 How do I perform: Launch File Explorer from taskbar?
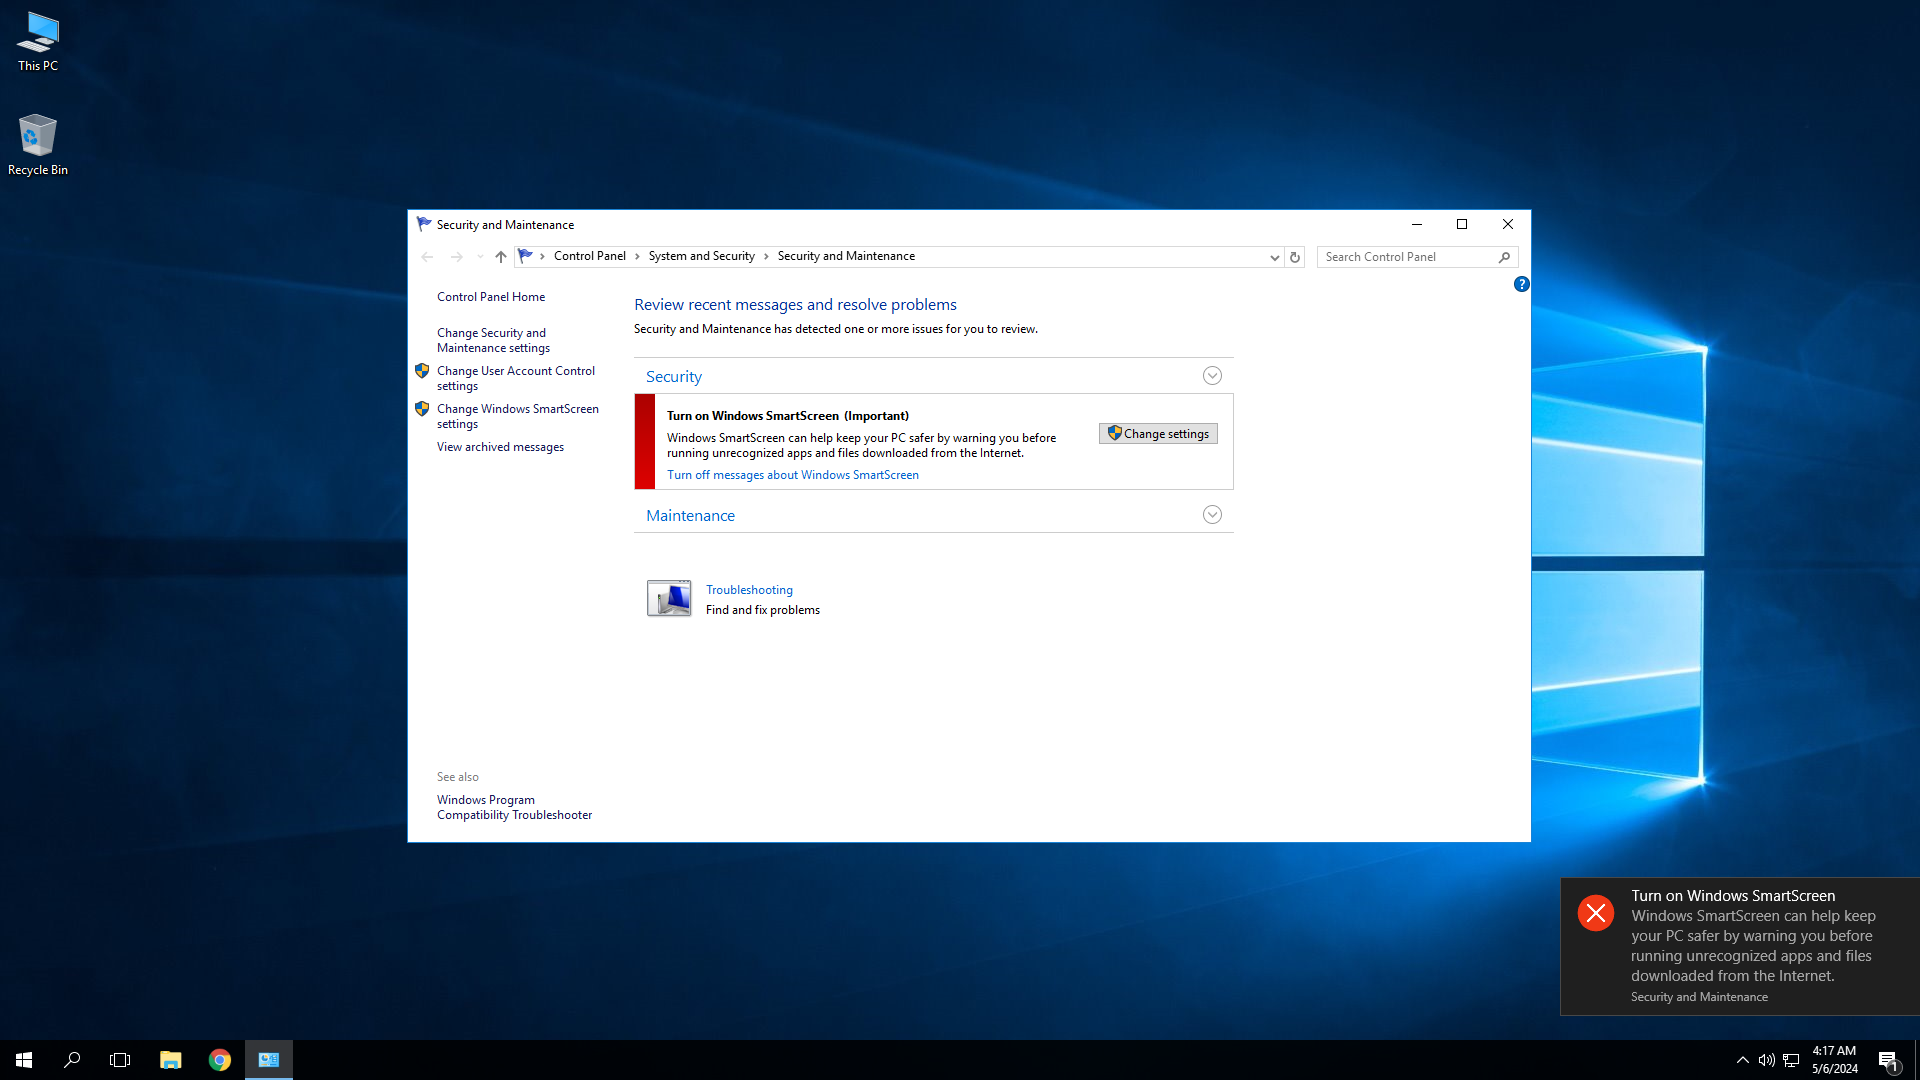171,1060
